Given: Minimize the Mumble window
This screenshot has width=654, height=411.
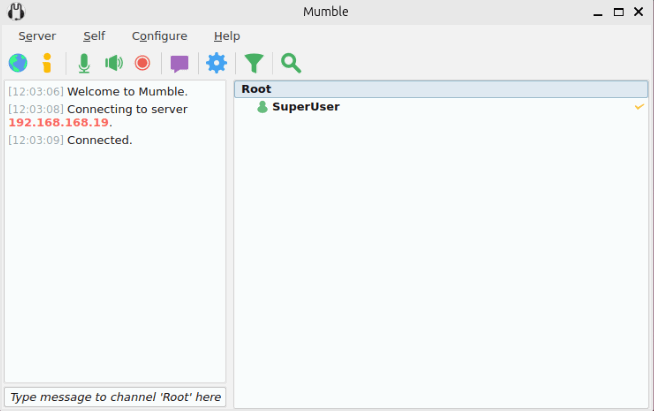Looking at the screenshot, I should pos(598,13).
